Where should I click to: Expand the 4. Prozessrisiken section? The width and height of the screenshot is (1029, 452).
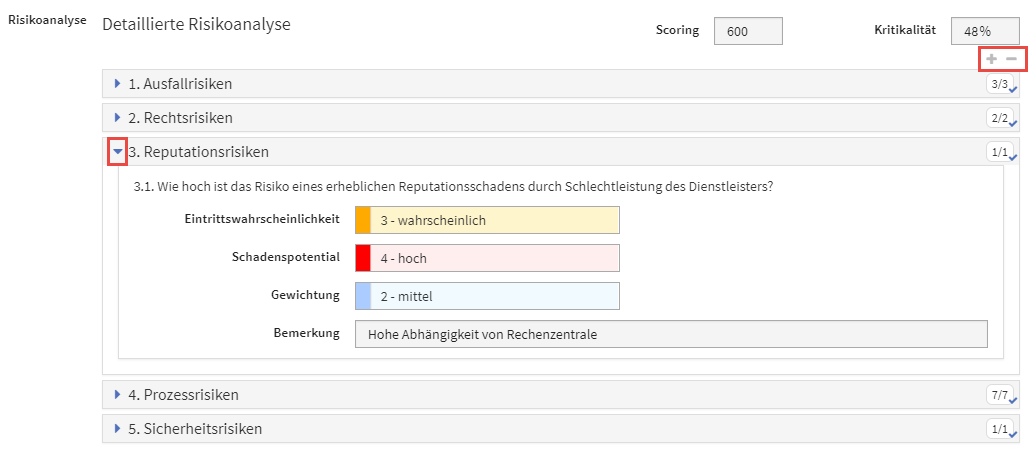pos(118,395)
